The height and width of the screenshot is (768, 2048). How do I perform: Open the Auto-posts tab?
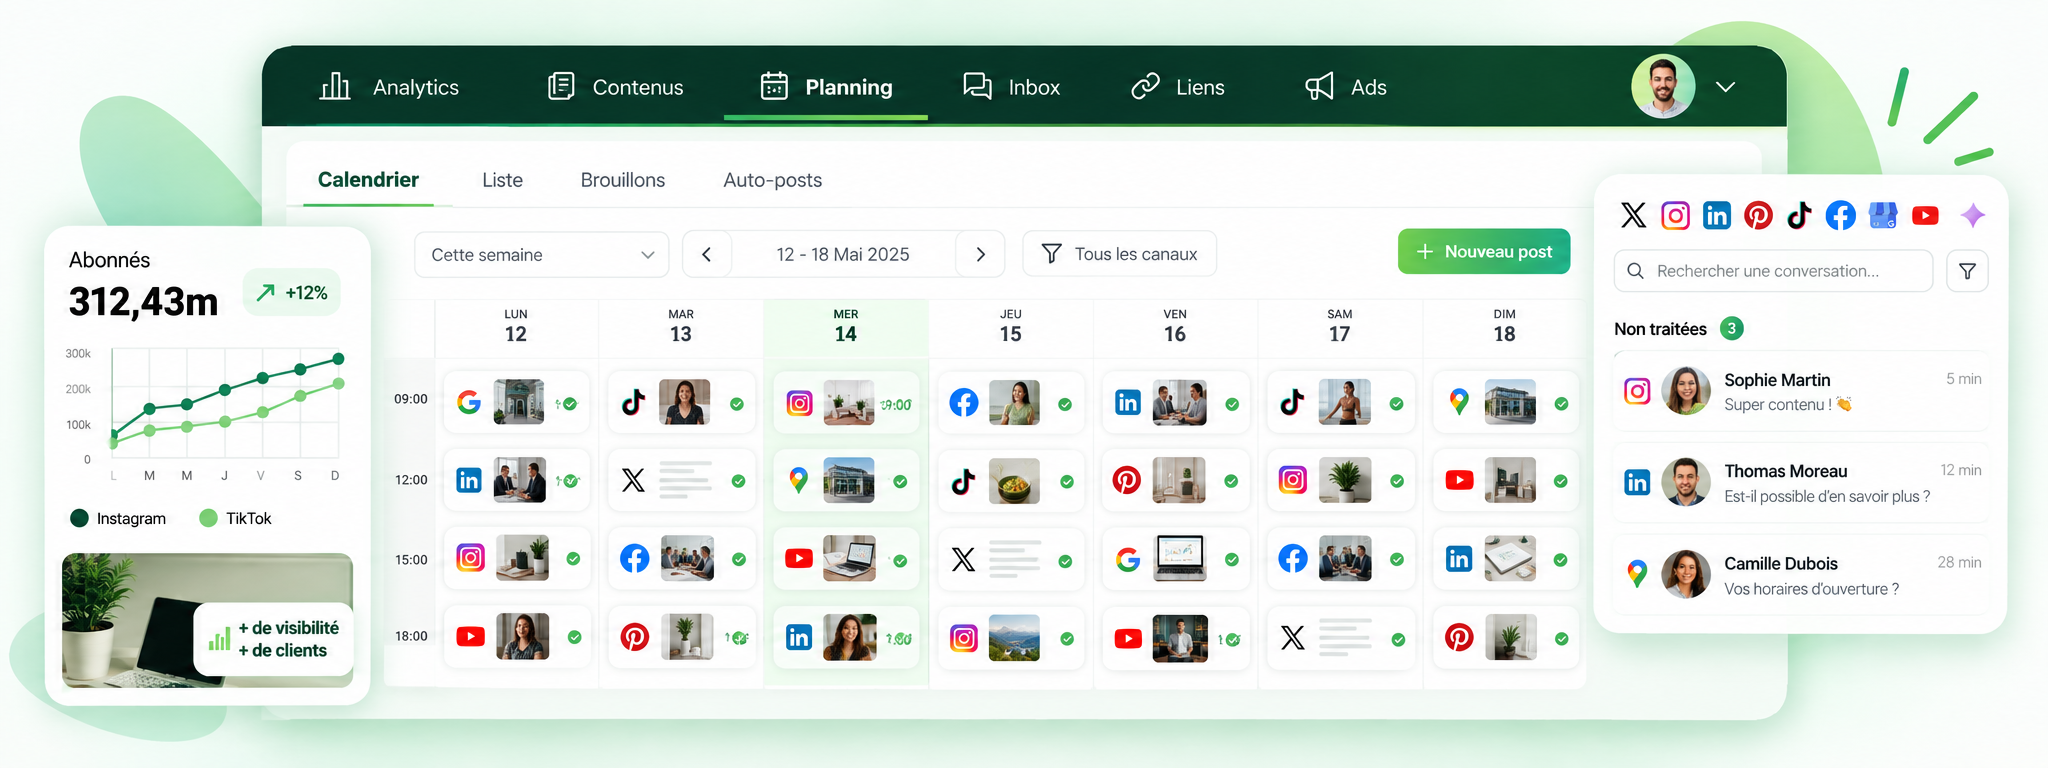click(x=773, y=180)
